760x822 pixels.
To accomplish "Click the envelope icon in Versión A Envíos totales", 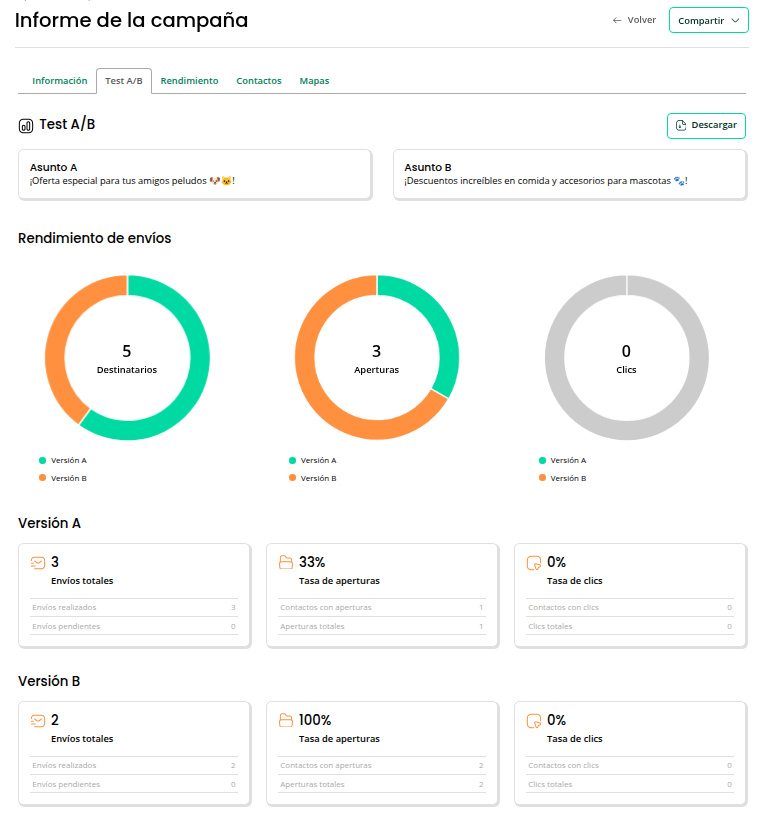I will click(x=38, y=562).
